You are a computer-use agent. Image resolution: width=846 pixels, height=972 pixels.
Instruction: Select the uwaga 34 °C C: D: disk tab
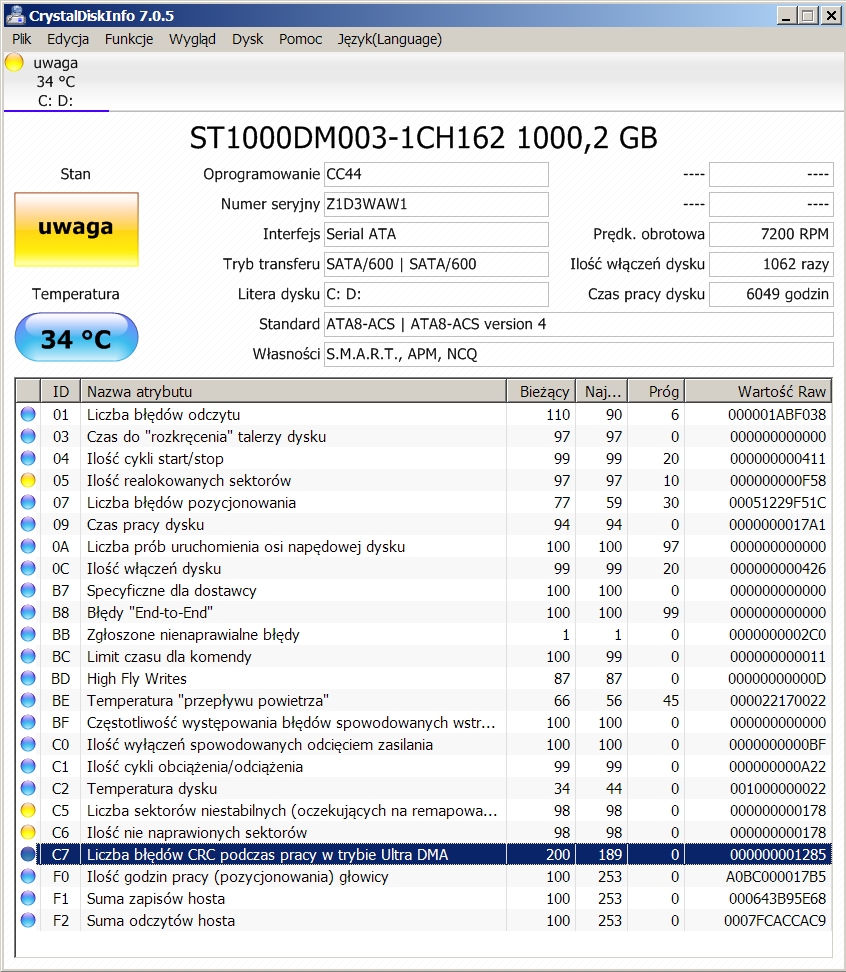coord(56,81)
